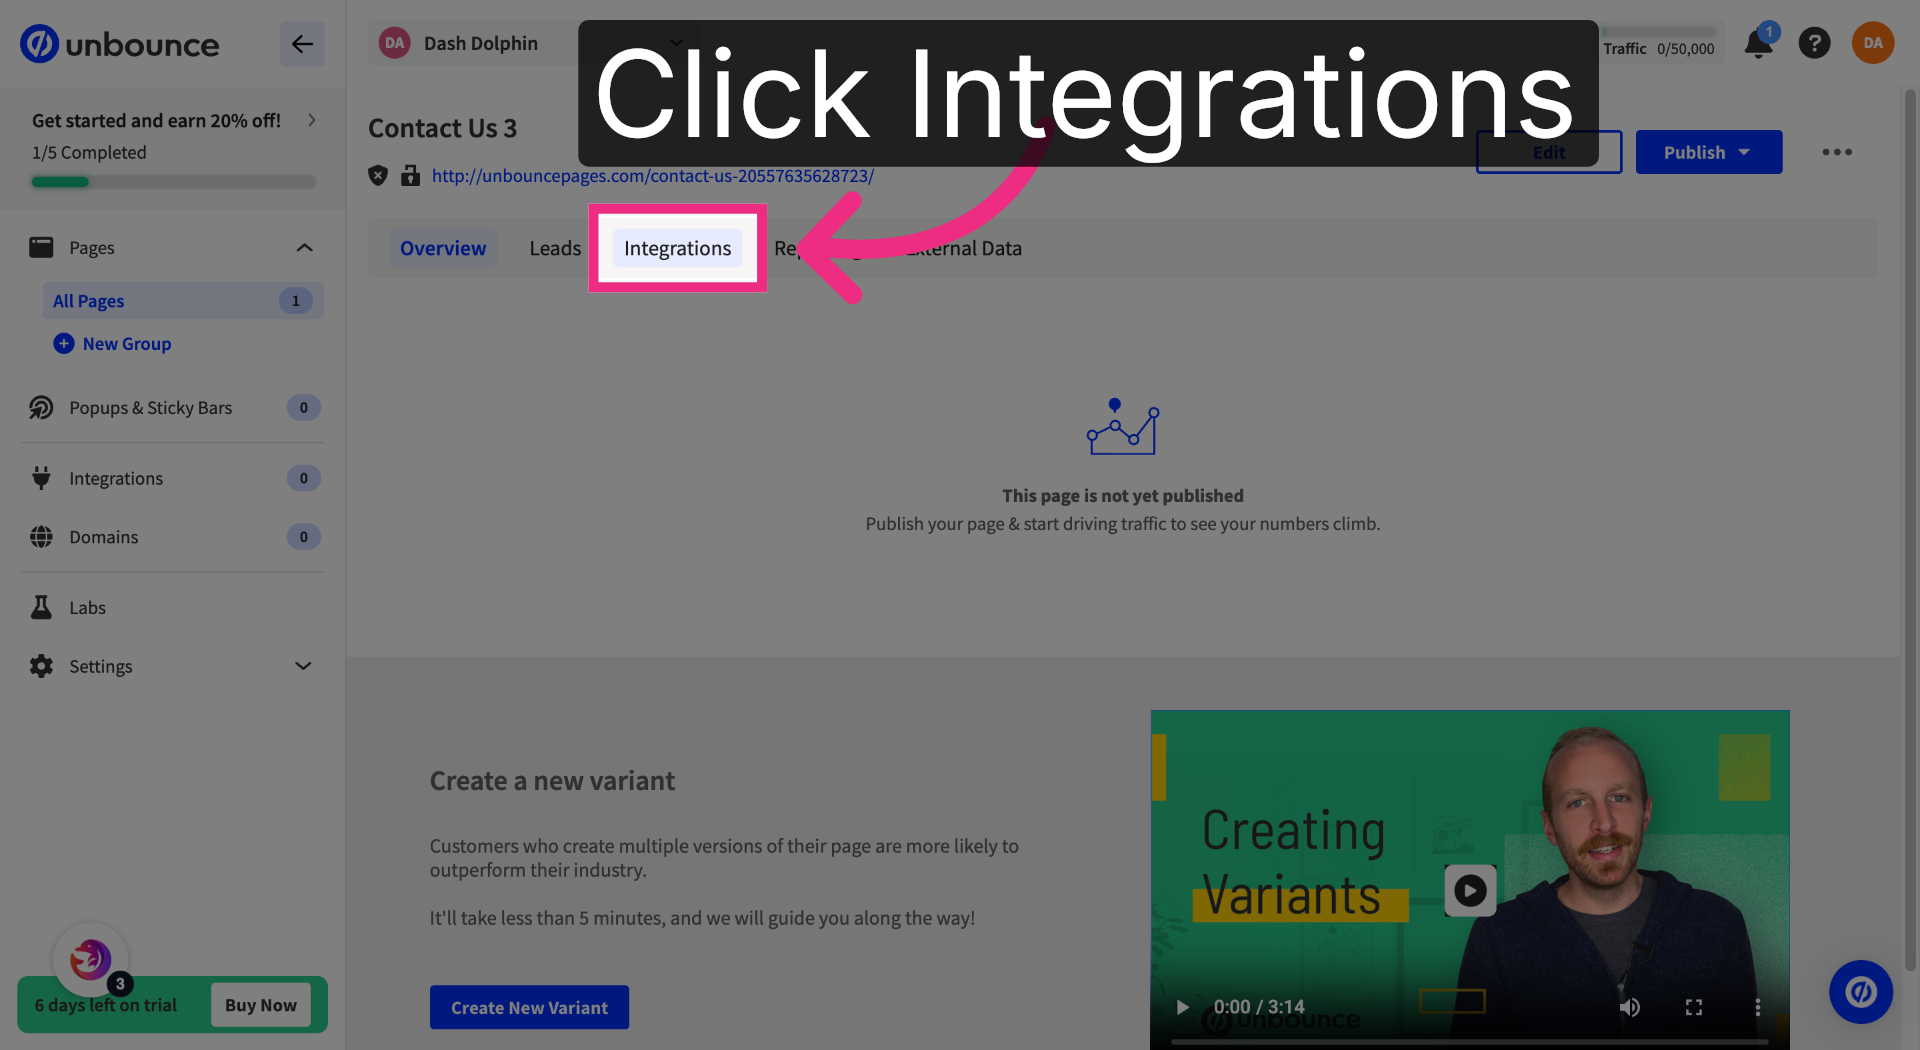
Task: Click the Settings gear icon
Action: tap(41, 666)
